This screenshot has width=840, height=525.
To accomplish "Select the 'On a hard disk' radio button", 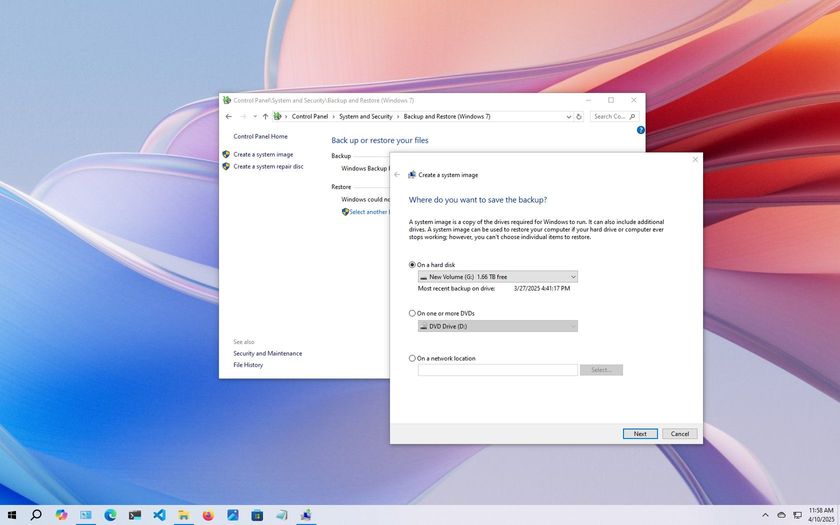I will [x=412, y=265].
